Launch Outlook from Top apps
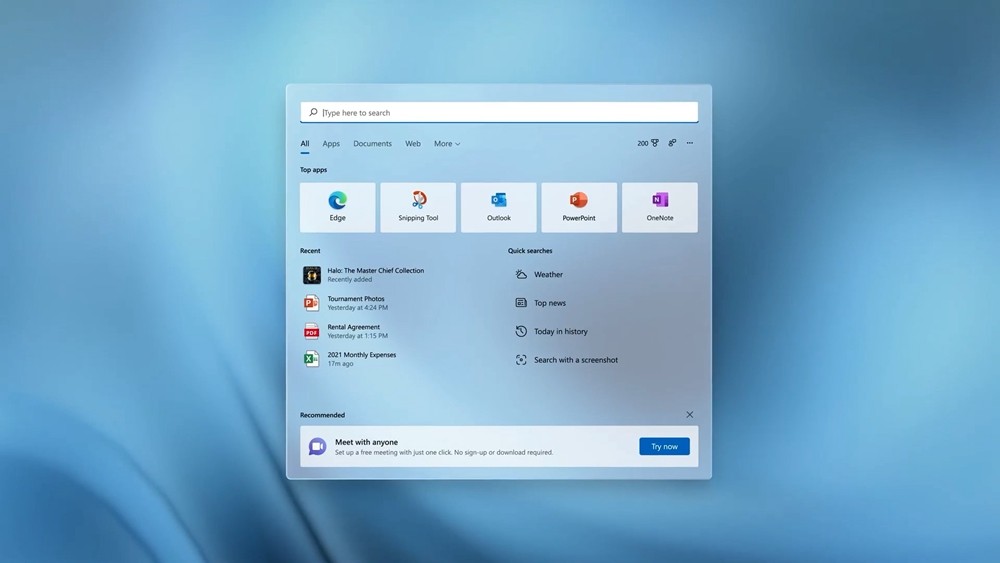 pos(499,207)
